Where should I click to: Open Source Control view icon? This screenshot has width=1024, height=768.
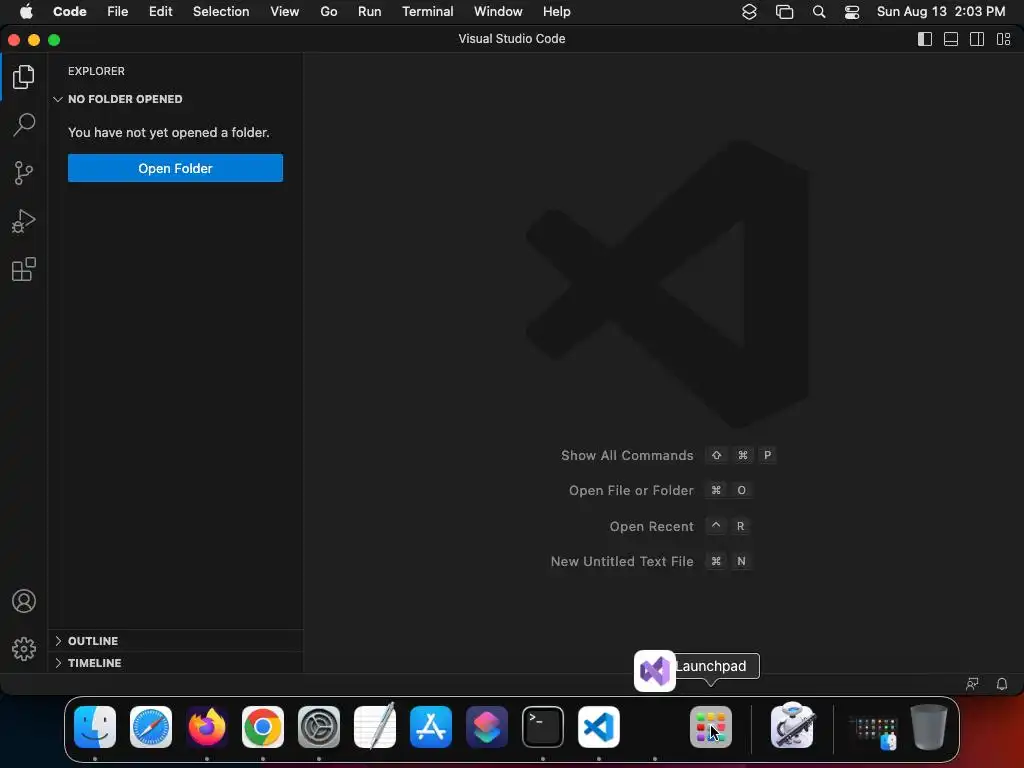click(x=24, y=173)
